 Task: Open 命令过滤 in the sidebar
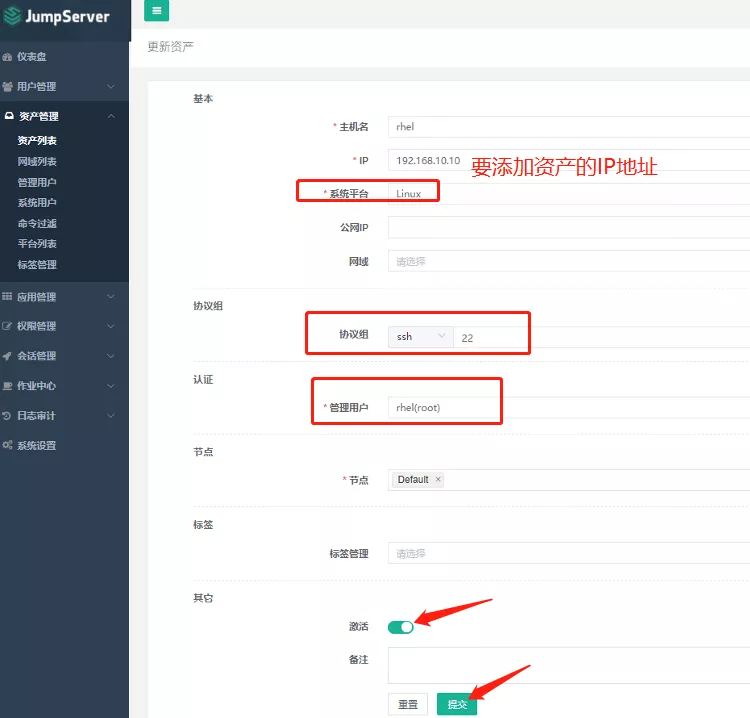click(x=37, y=224)
